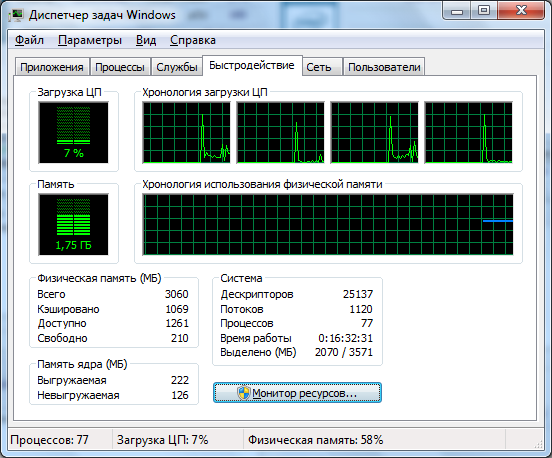Open the Параметры menu
552x458 pixels.
tap(90, 40)
